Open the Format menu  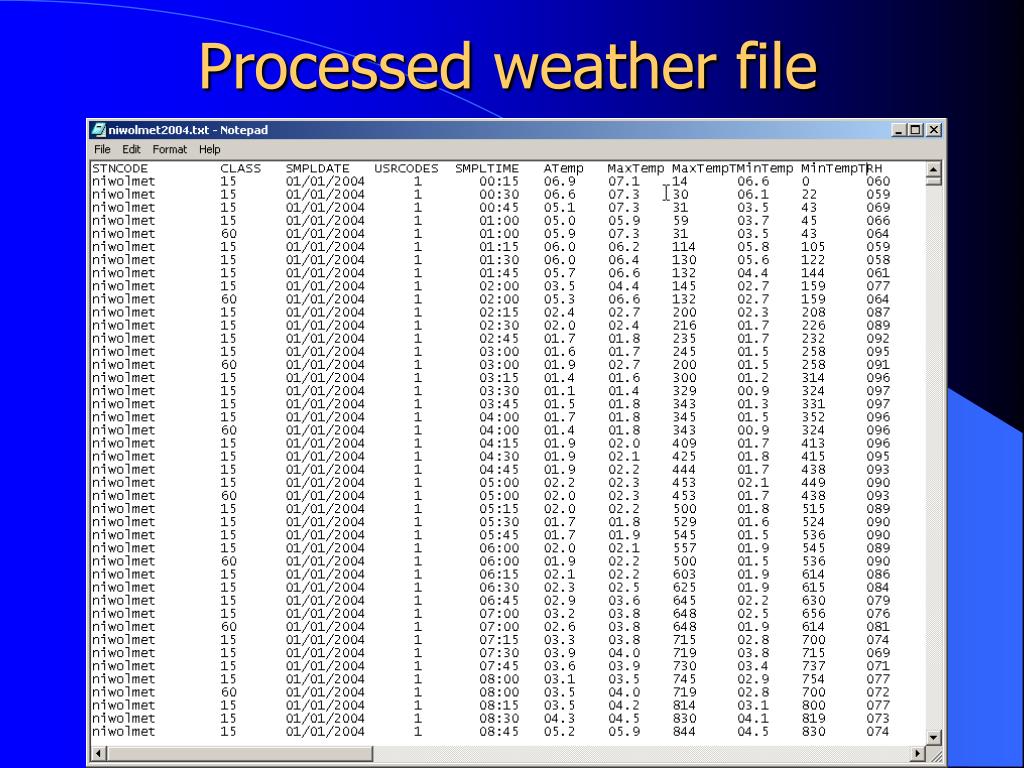click(170, 150)
